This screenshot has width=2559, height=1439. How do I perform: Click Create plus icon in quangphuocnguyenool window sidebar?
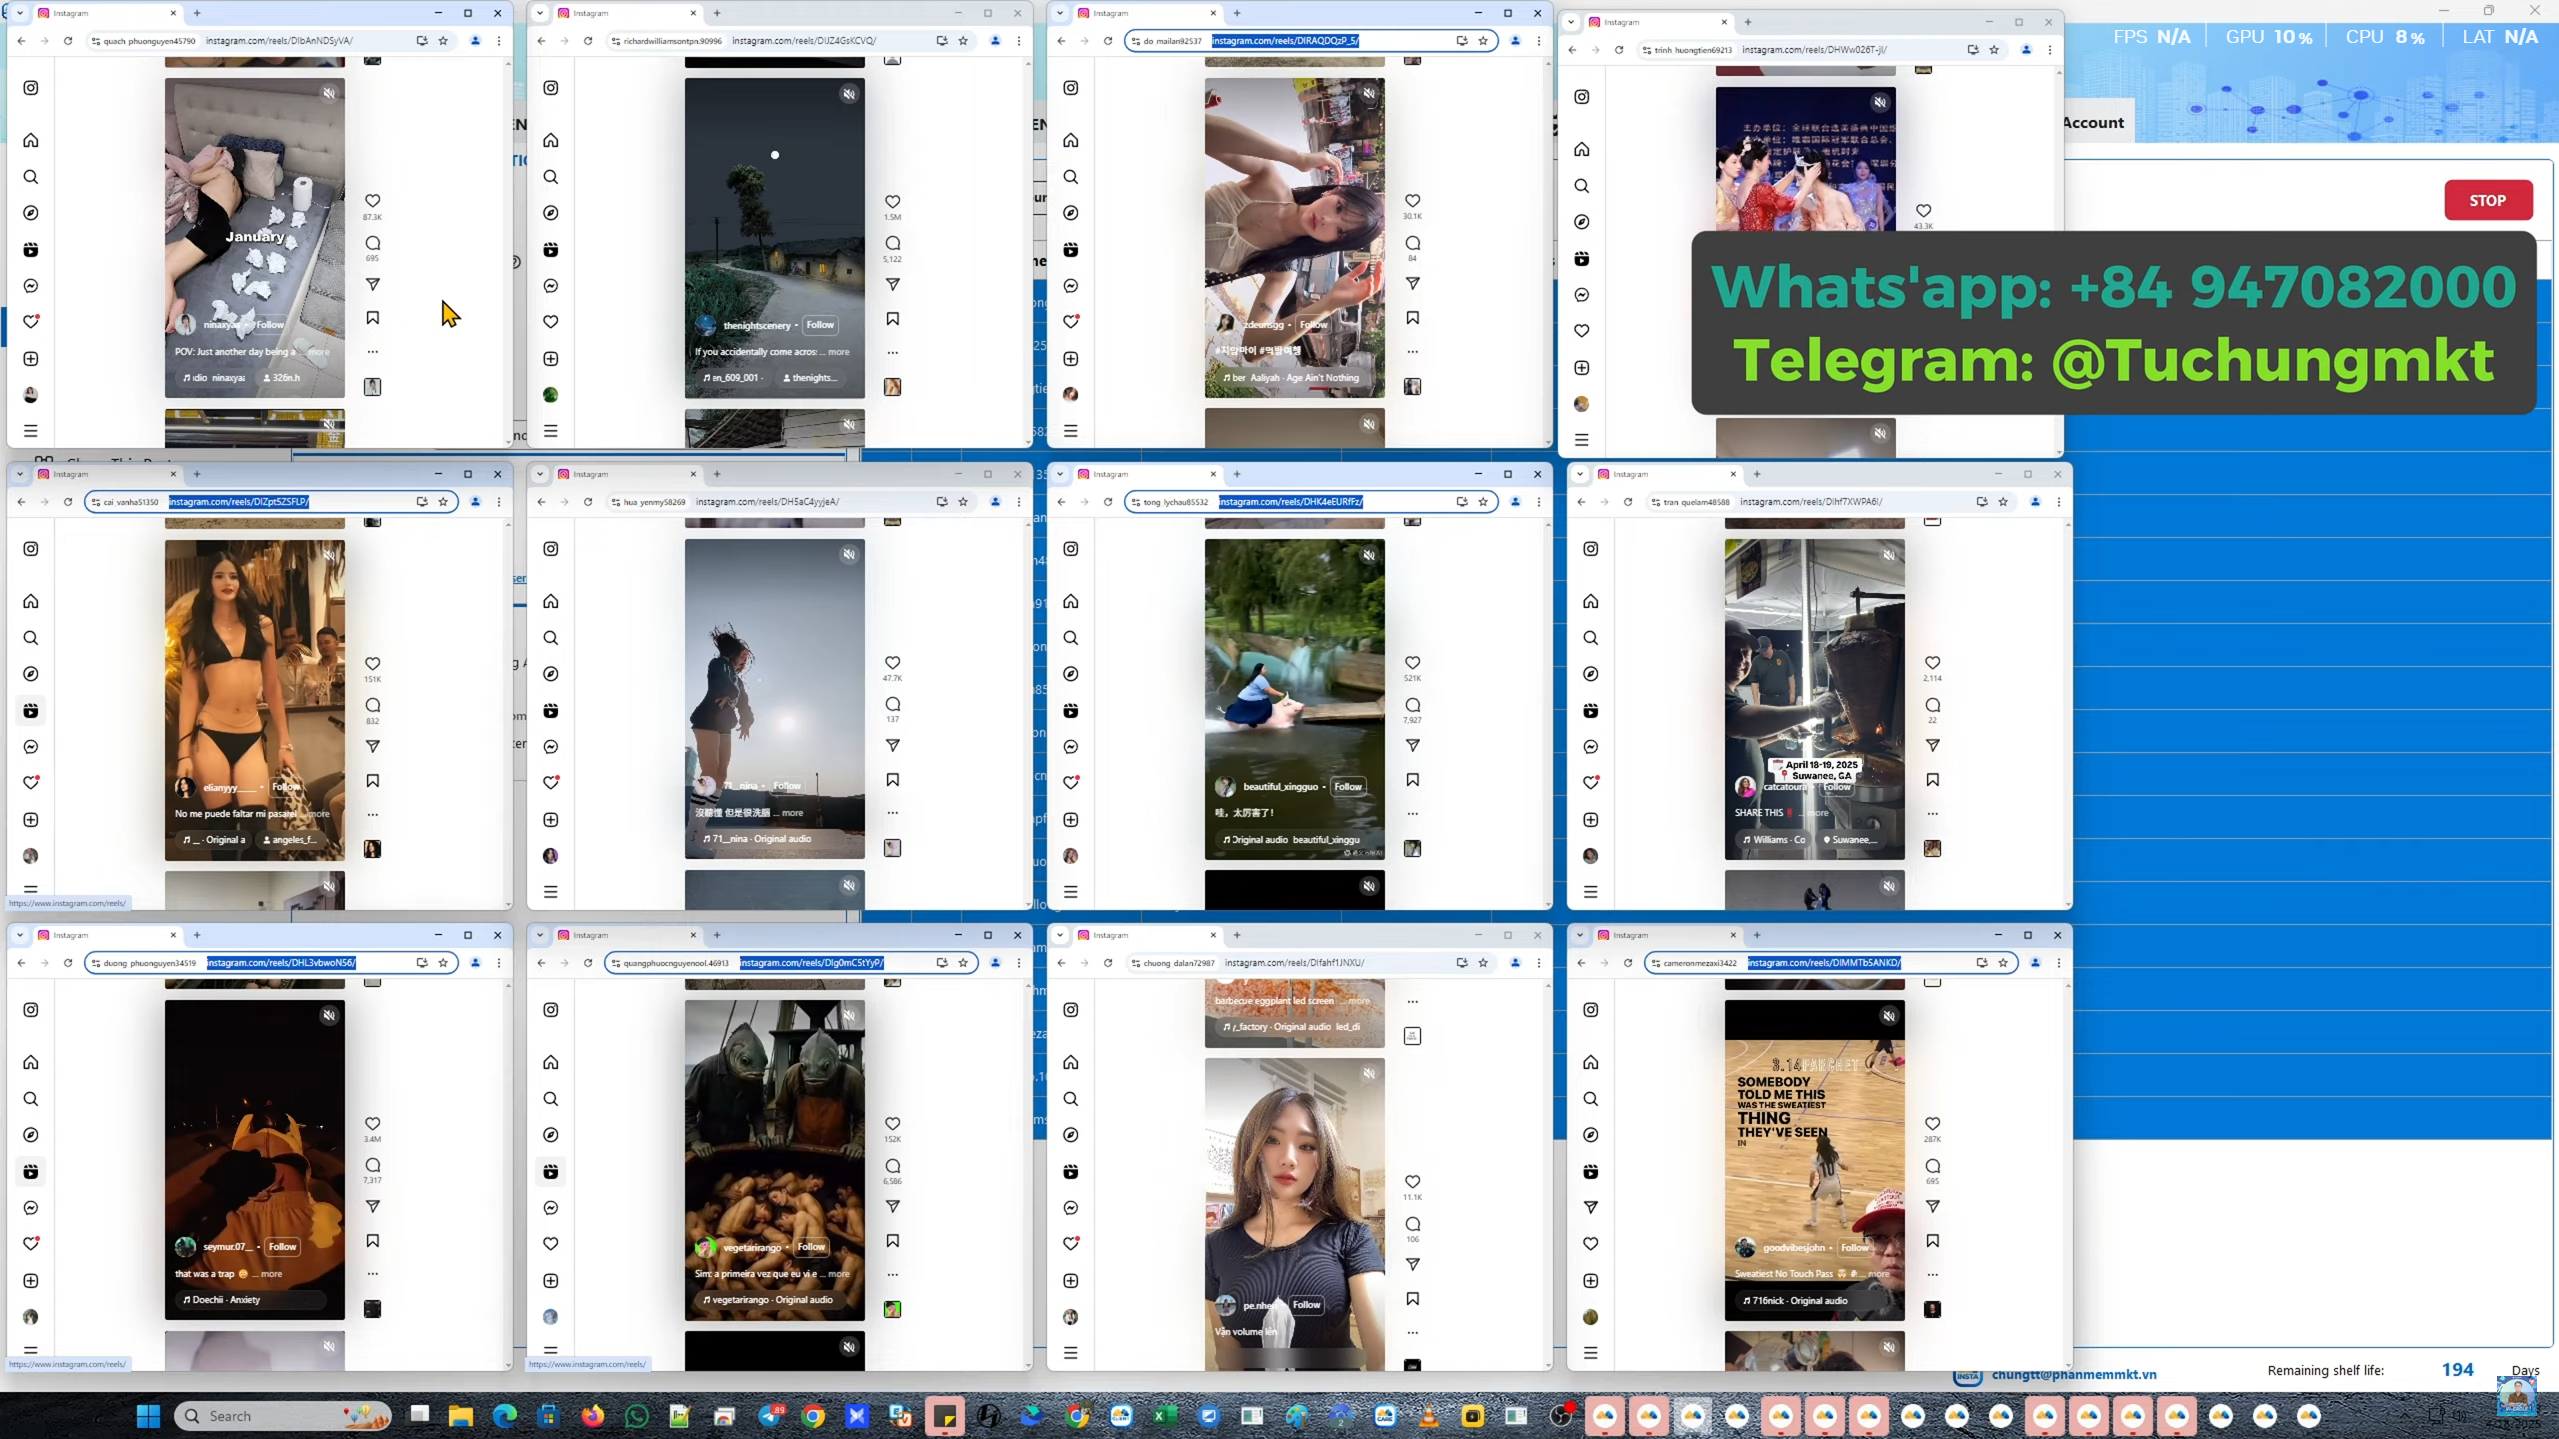551,1281
